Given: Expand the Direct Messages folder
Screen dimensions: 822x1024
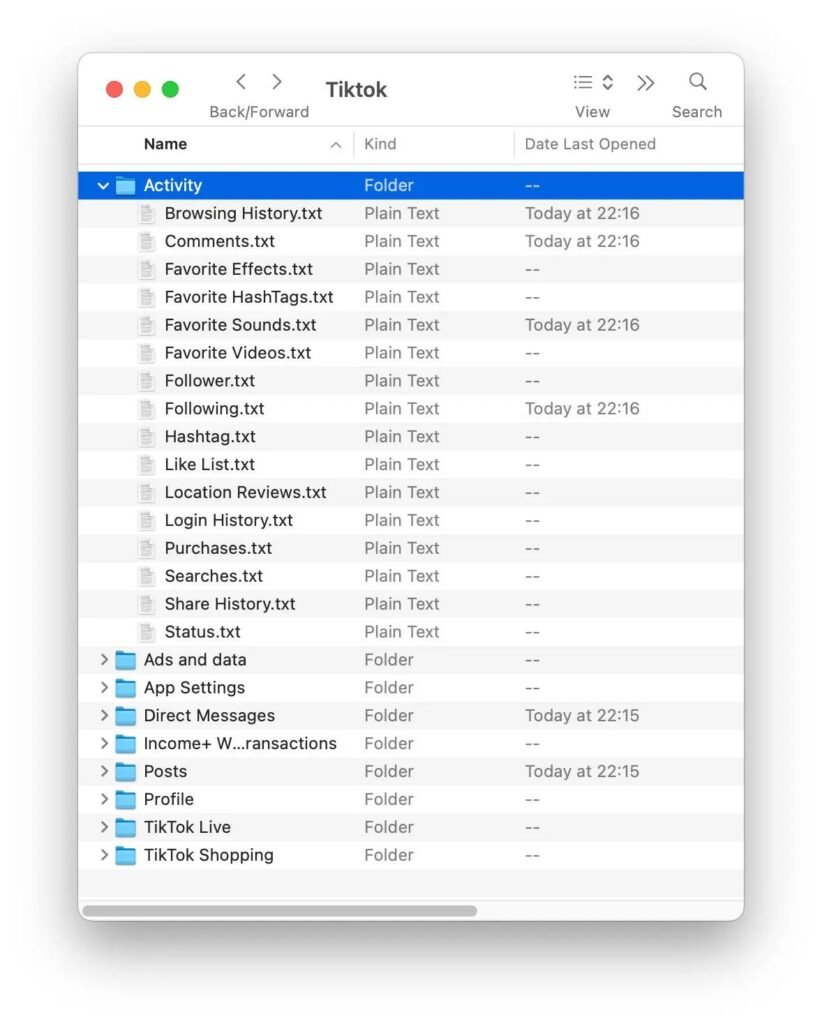Looking at the screenshot, I should coord(104,715).
